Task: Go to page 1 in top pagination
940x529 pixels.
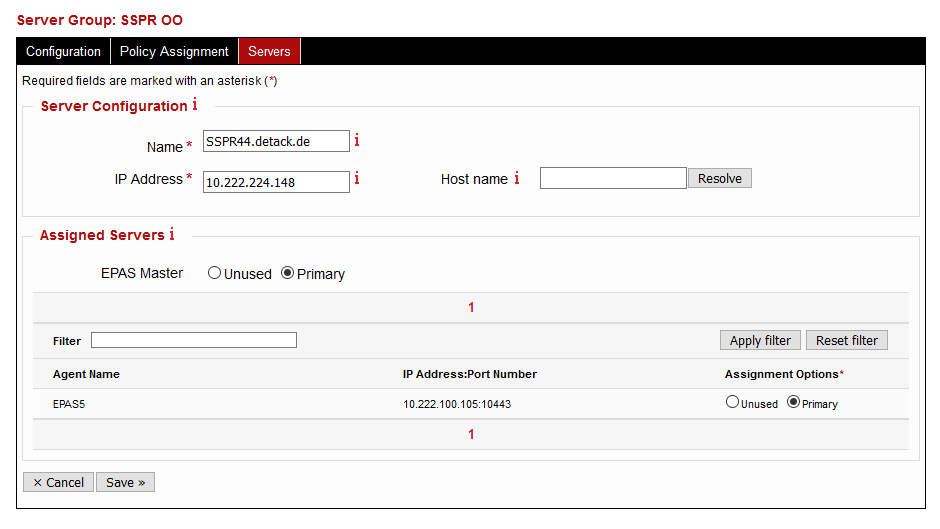Action: [471, 307]
